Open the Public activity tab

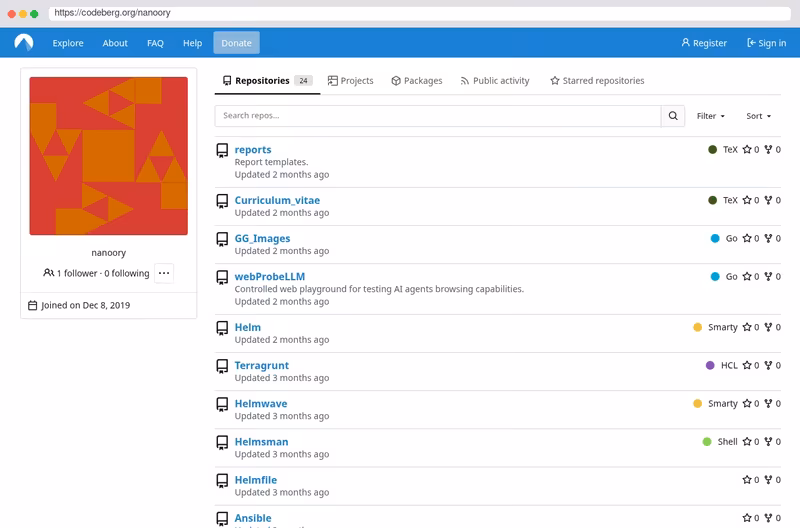pos(495,81)
